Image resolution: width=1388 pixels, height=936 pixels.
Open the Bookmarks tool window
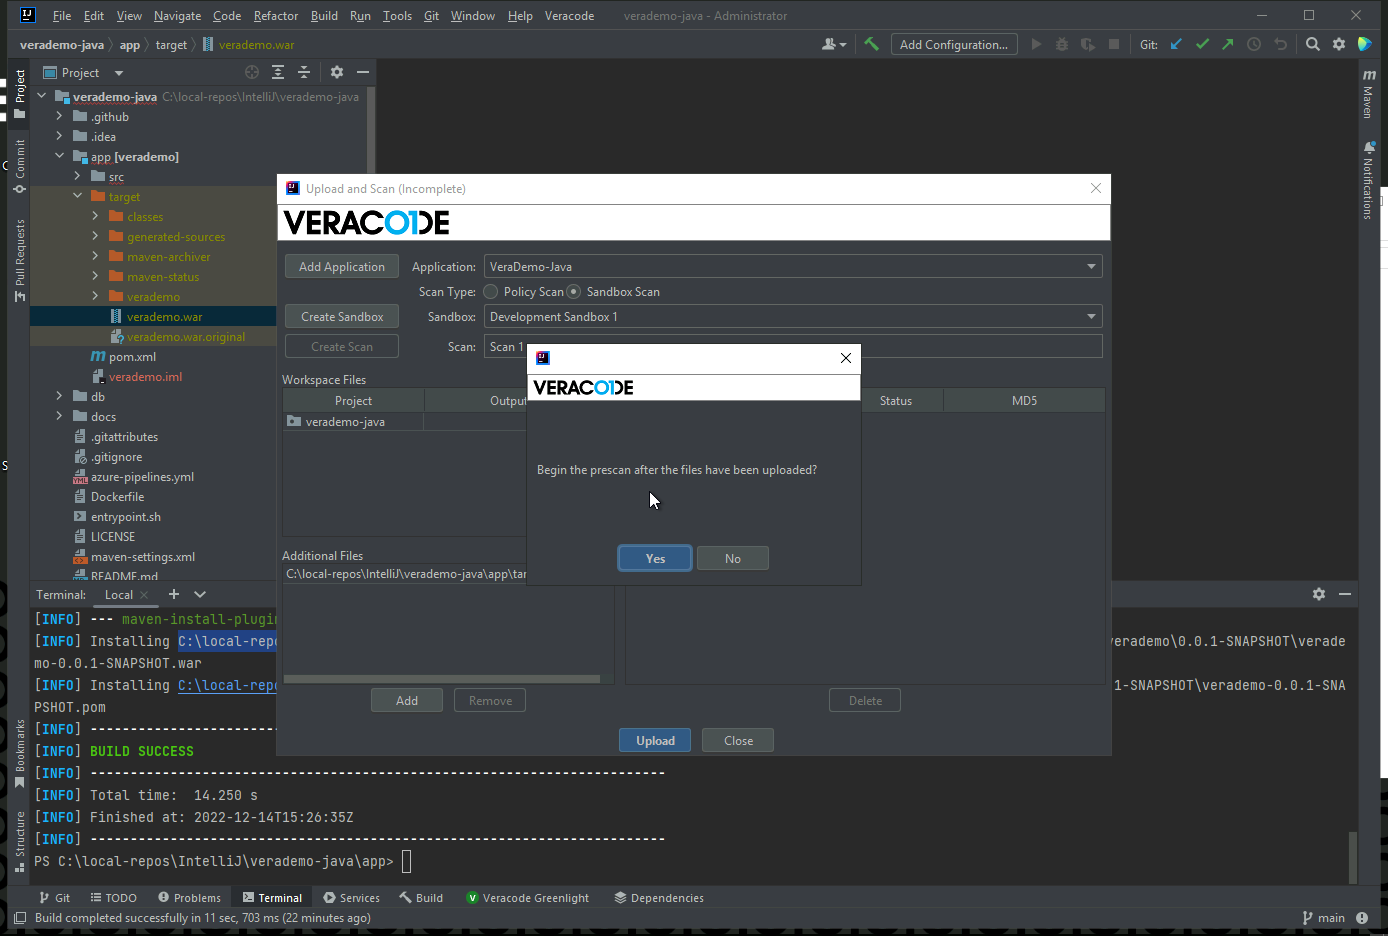coord(19,753)
